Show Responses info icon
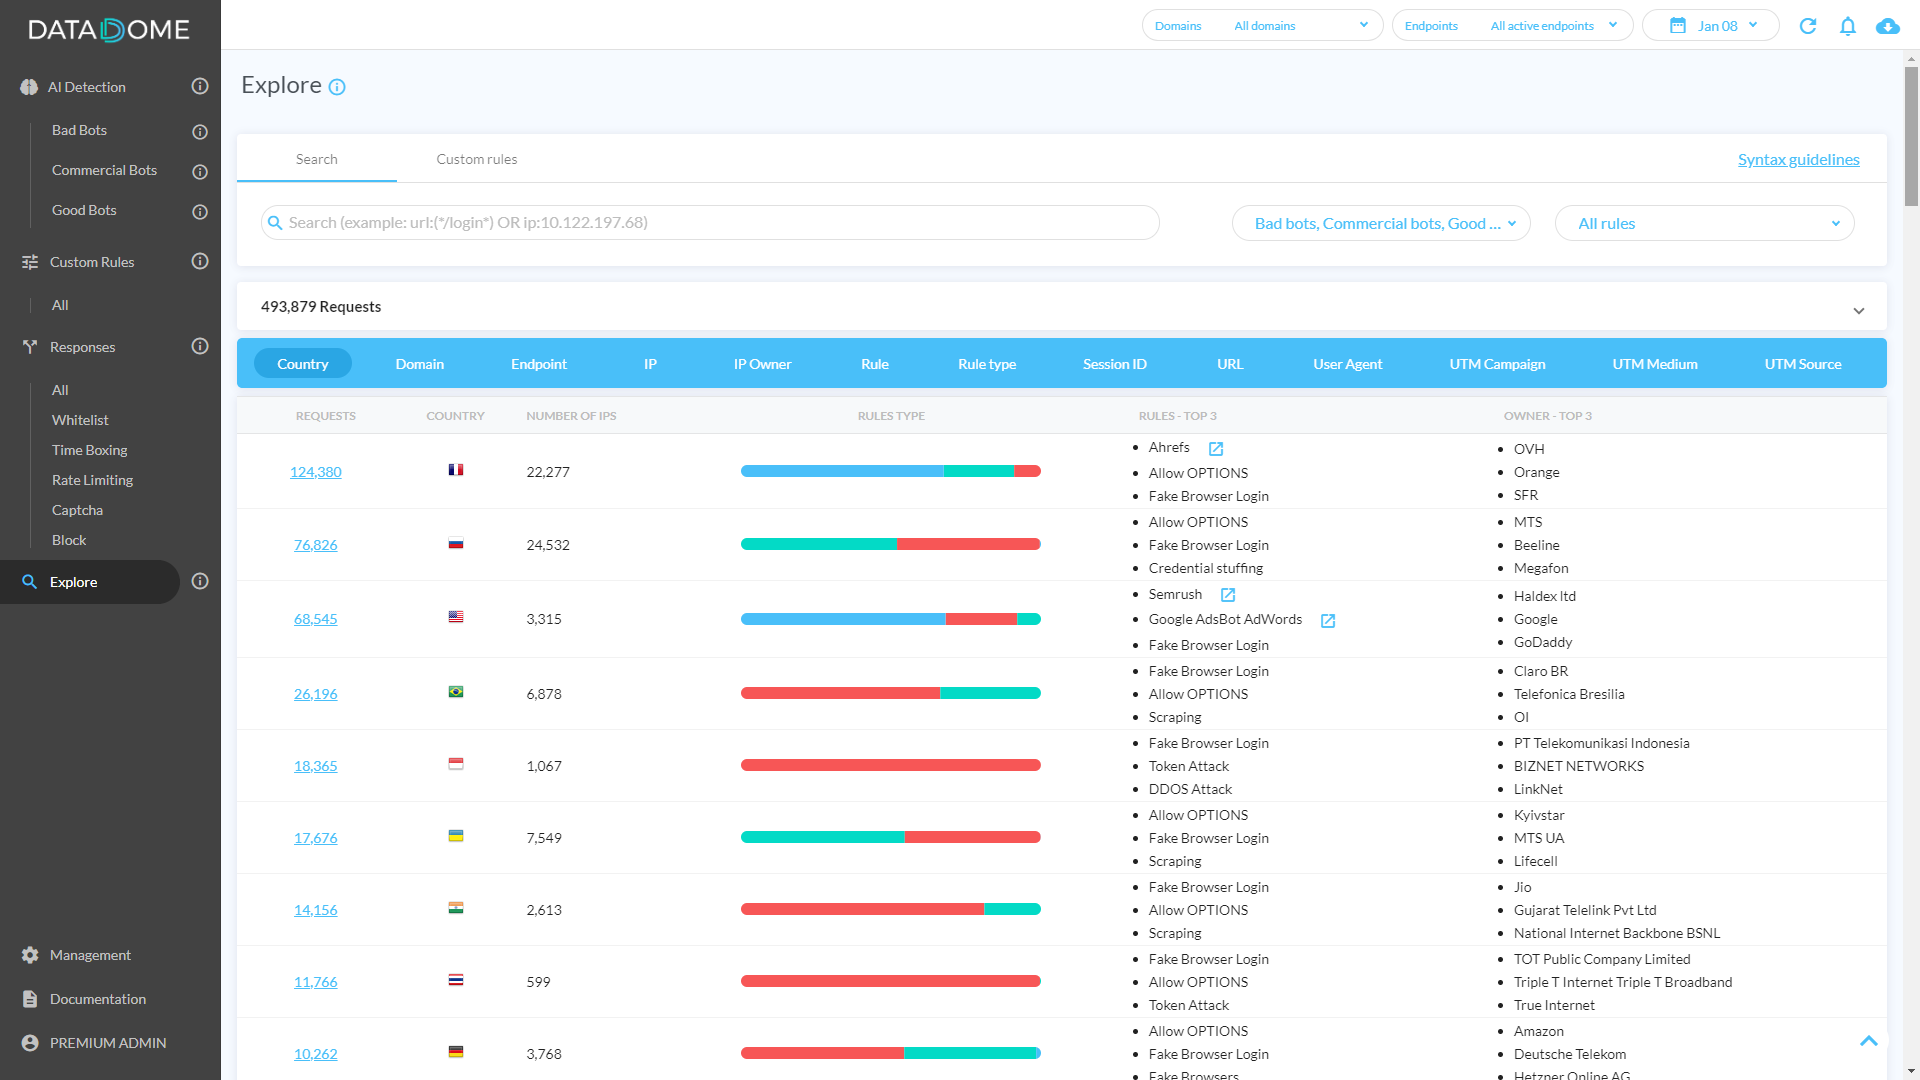Viewport: 1920px width, 1080px height. pos(200,346)
